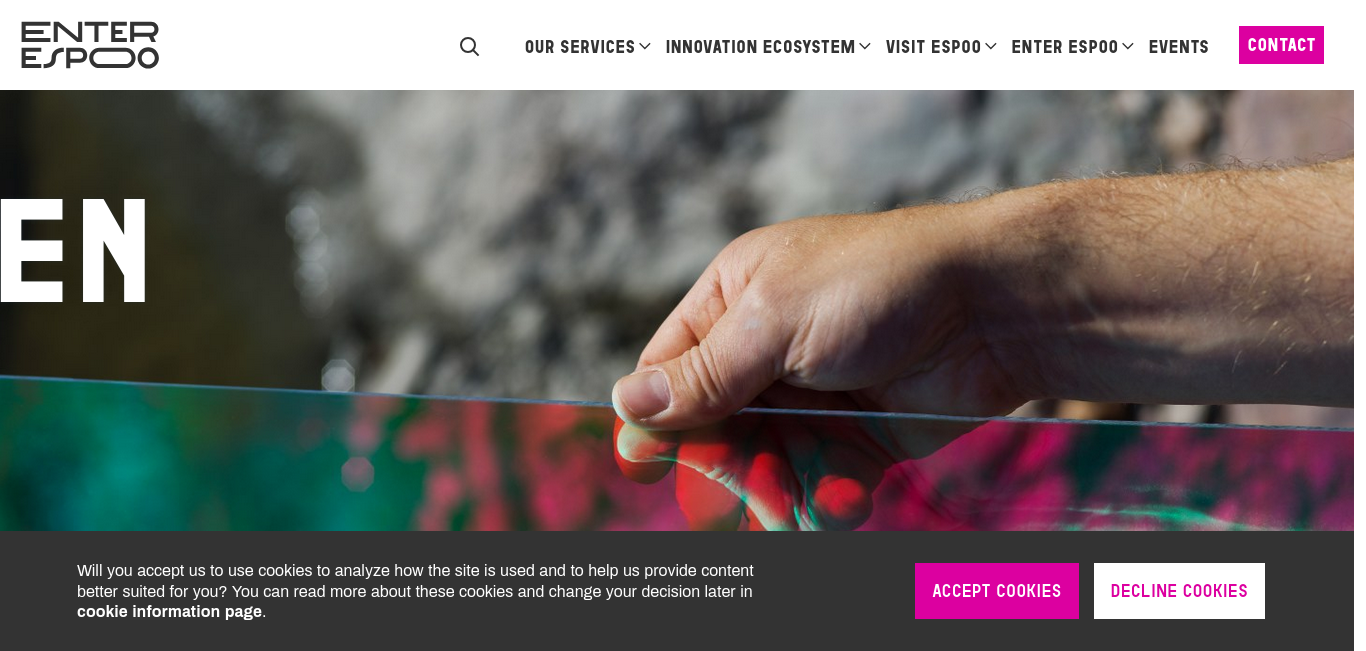The image size is (1366, 651).
Task: Expand the Innovation Ecosystem chevron
Action: pyautogui.click(x=865, y=47)
